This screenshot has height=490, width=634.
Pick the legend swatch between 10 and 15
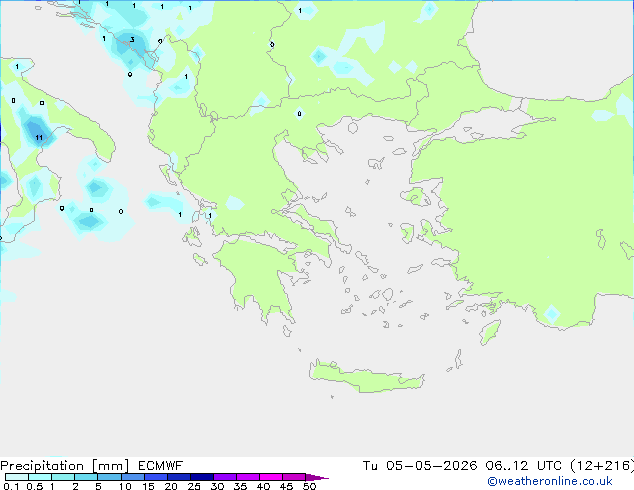coord(132,477)
